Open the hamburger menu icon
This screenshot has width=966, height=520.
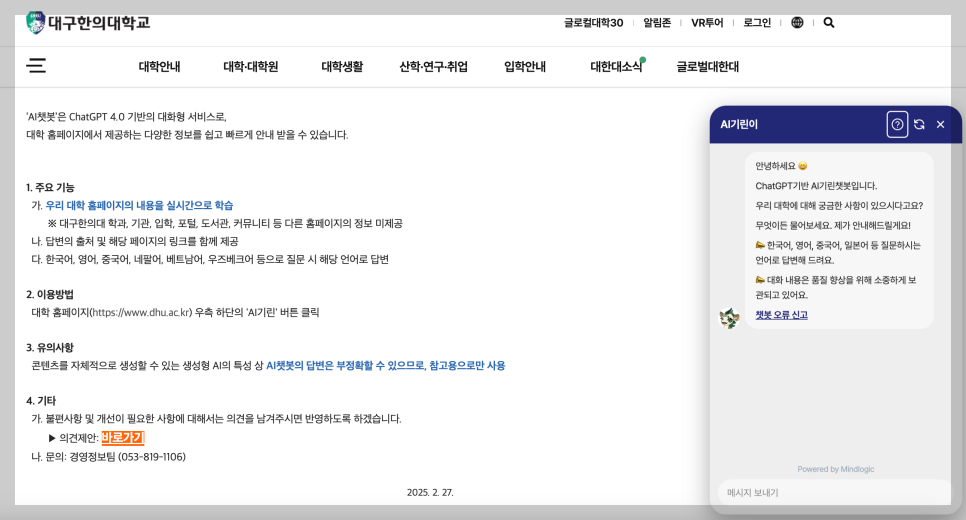pyautogui.click(x=36, y=65)
